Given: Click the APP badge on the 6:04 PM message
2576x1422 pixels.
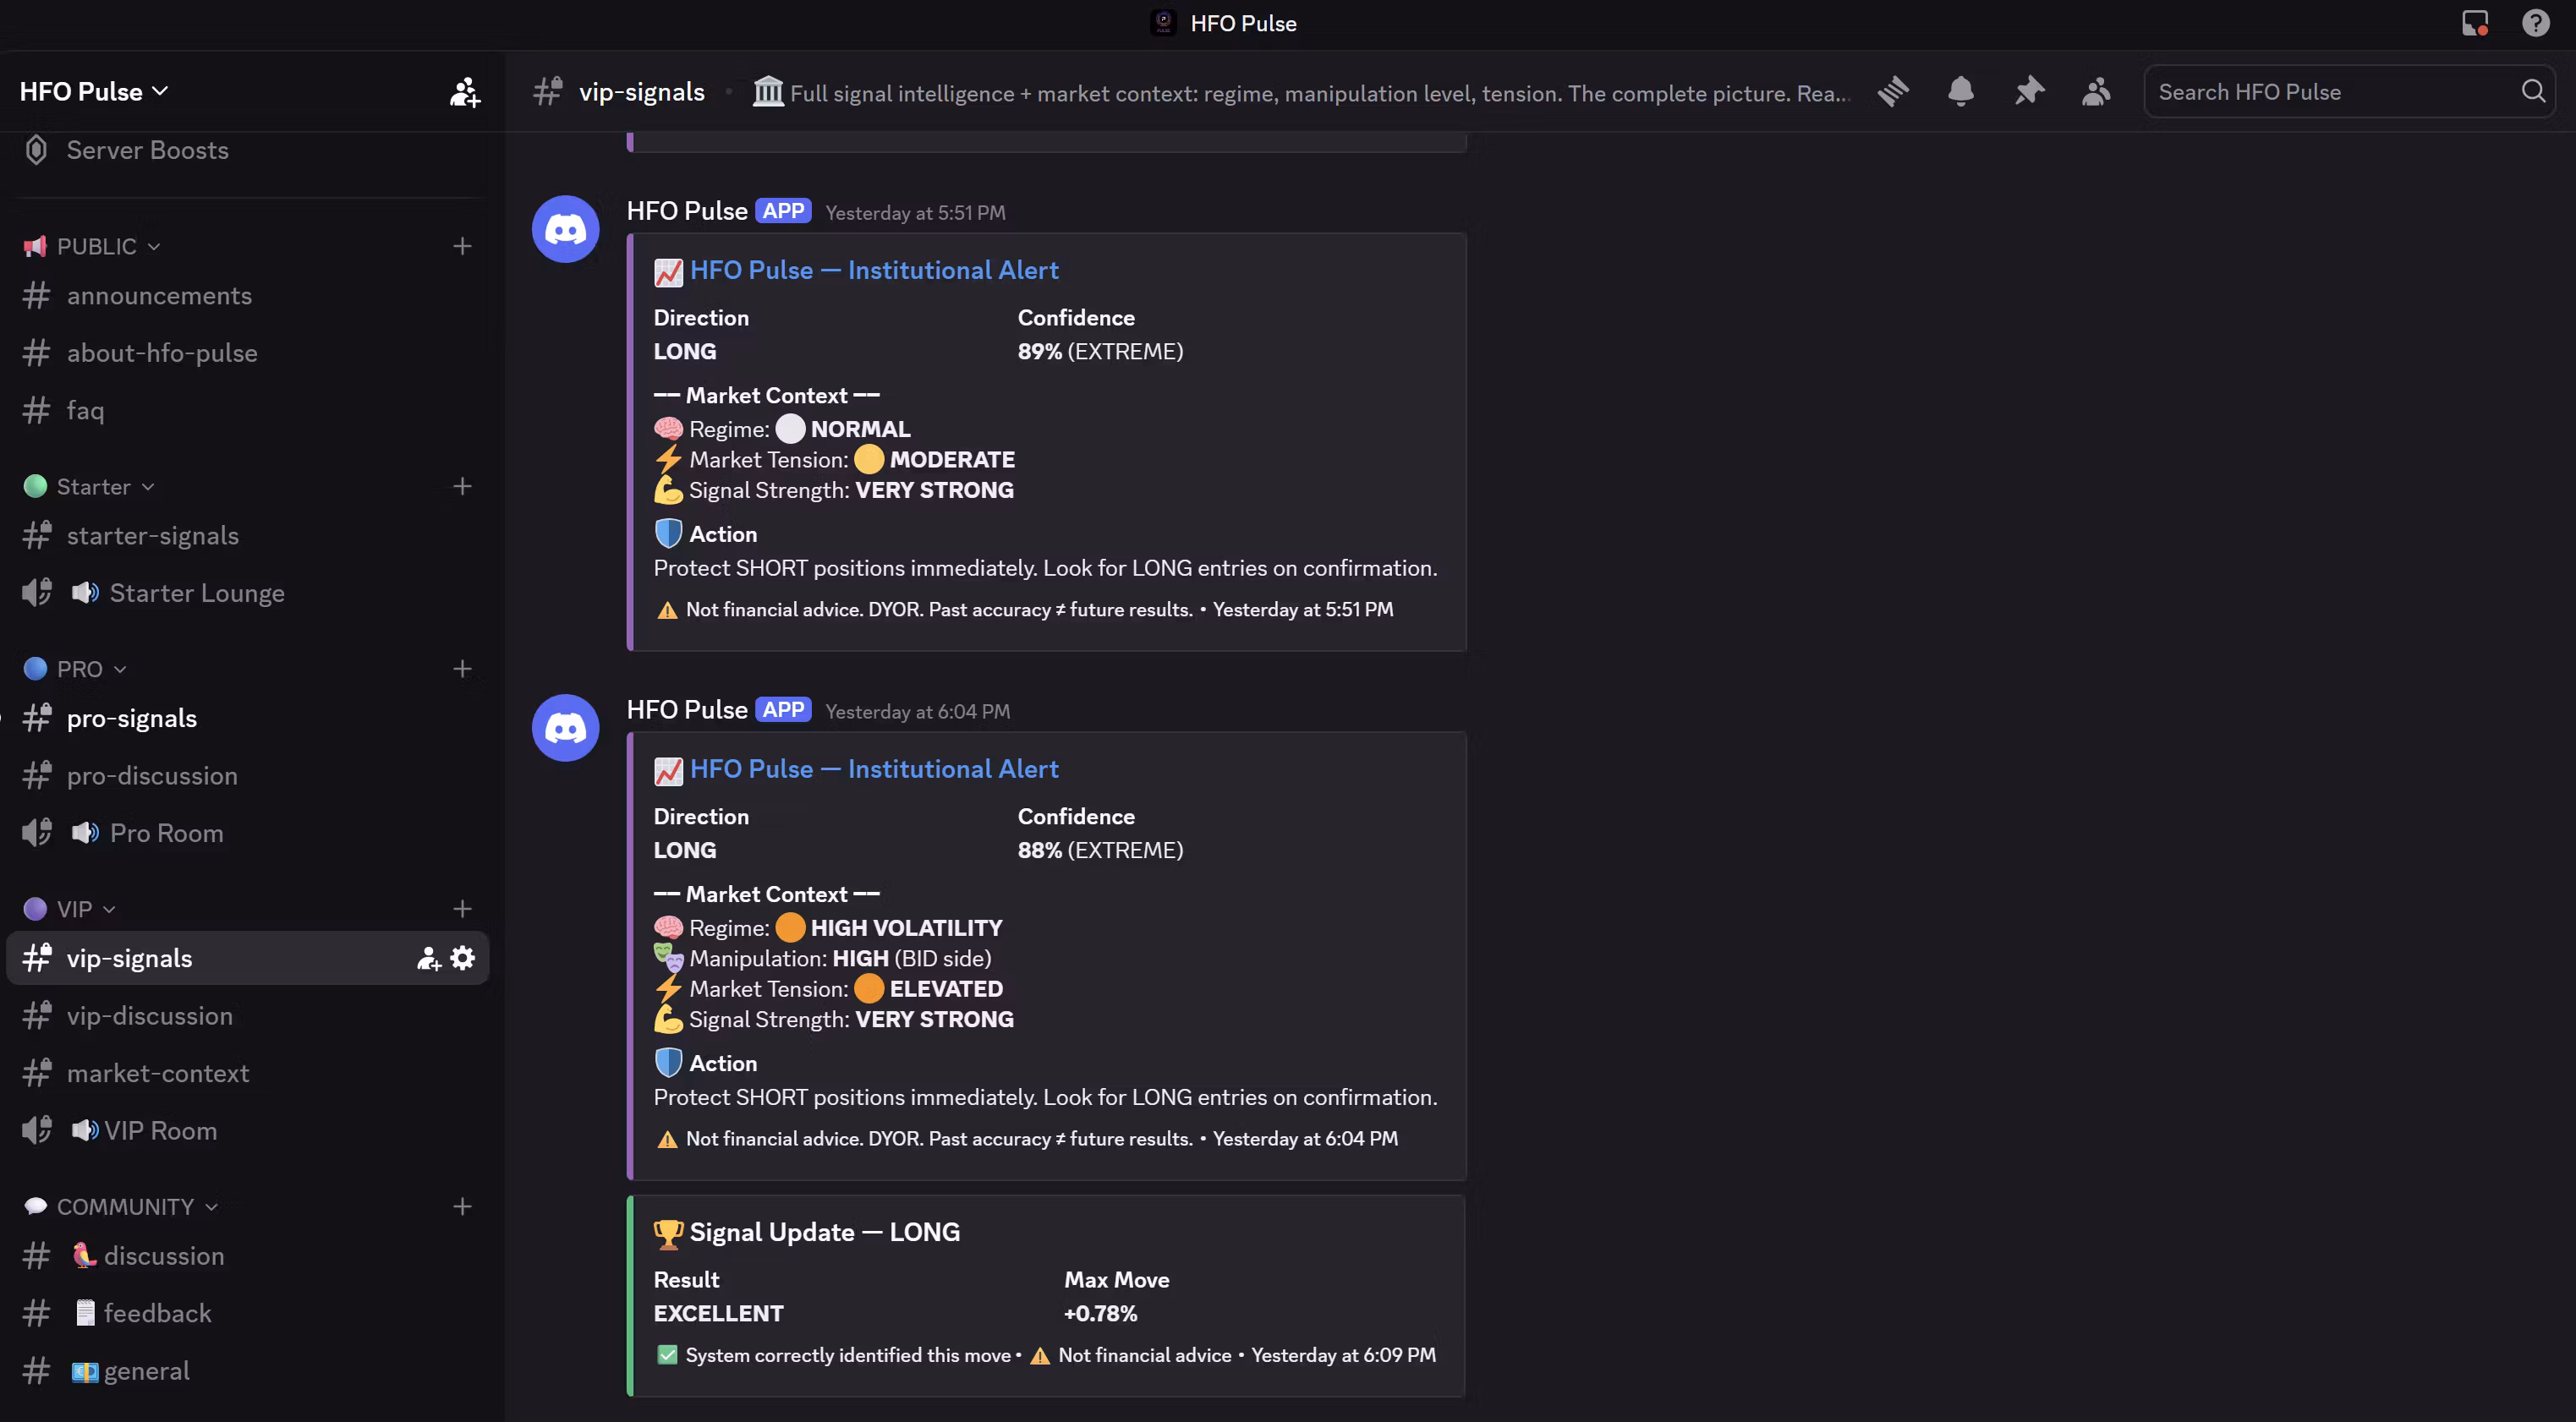Looking at the screenshot, I should click(783, 710).
